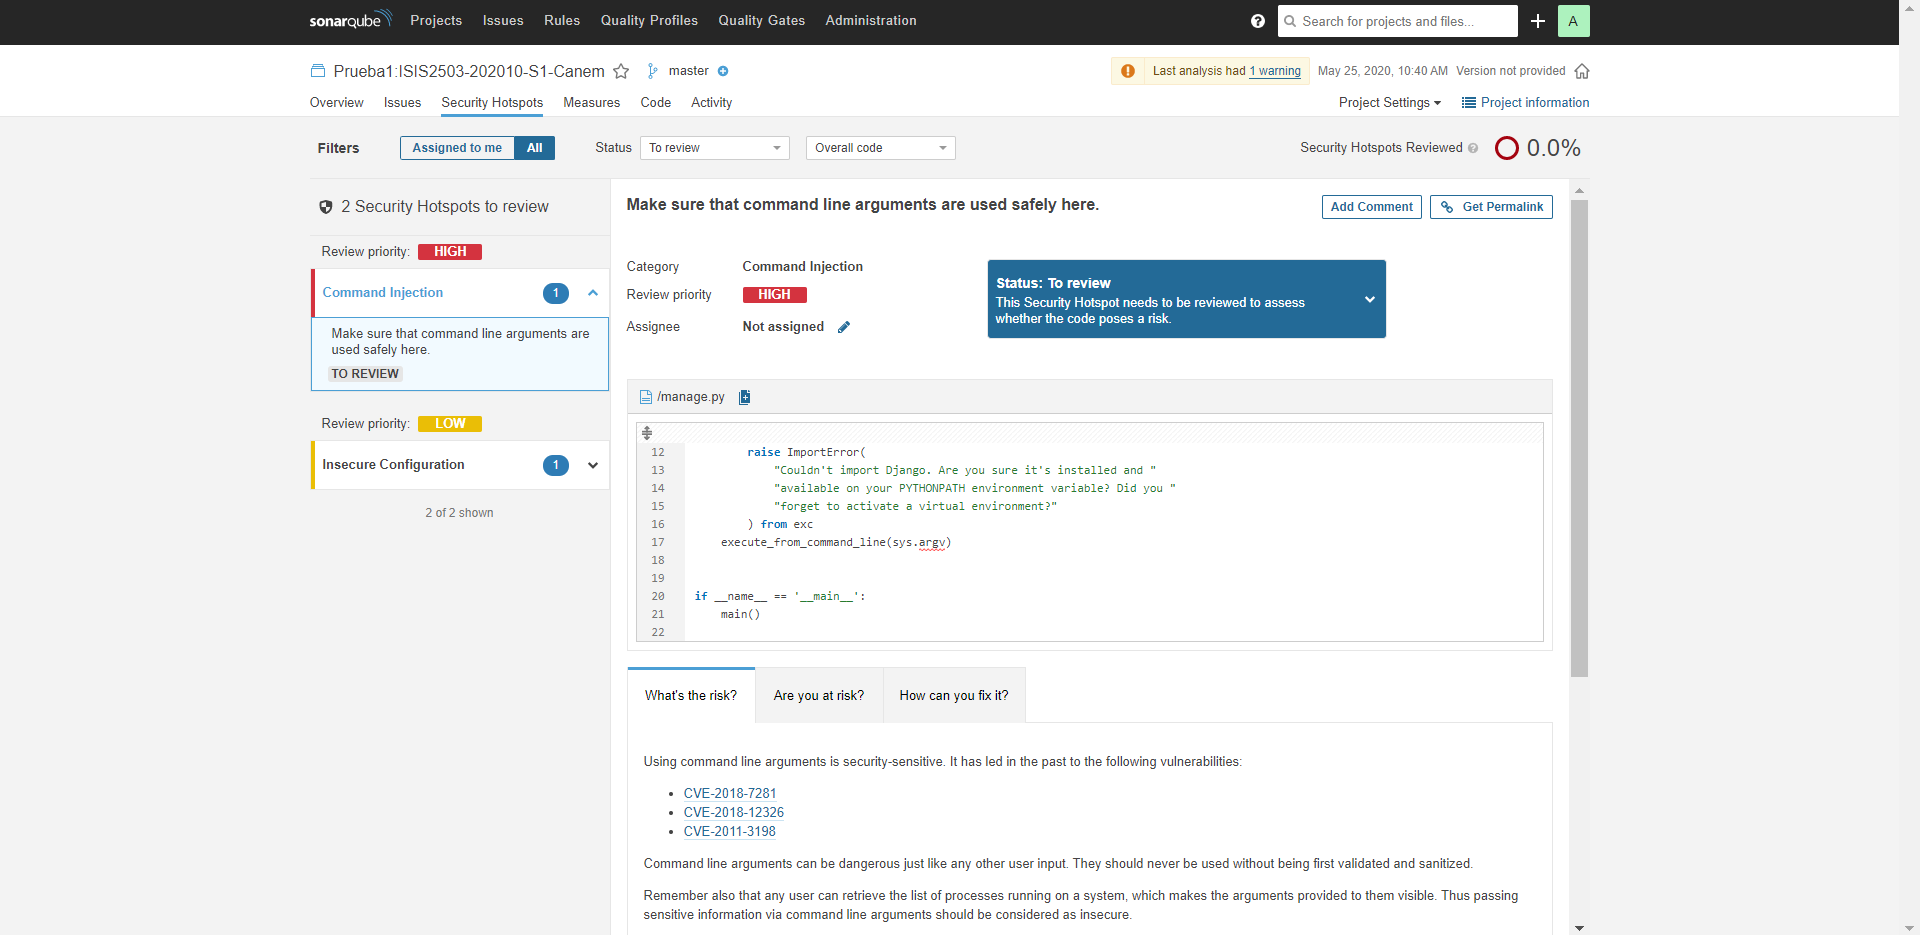Open Quality Gates
Viewport: 1920px width, 935px height.
pos(761,21)
